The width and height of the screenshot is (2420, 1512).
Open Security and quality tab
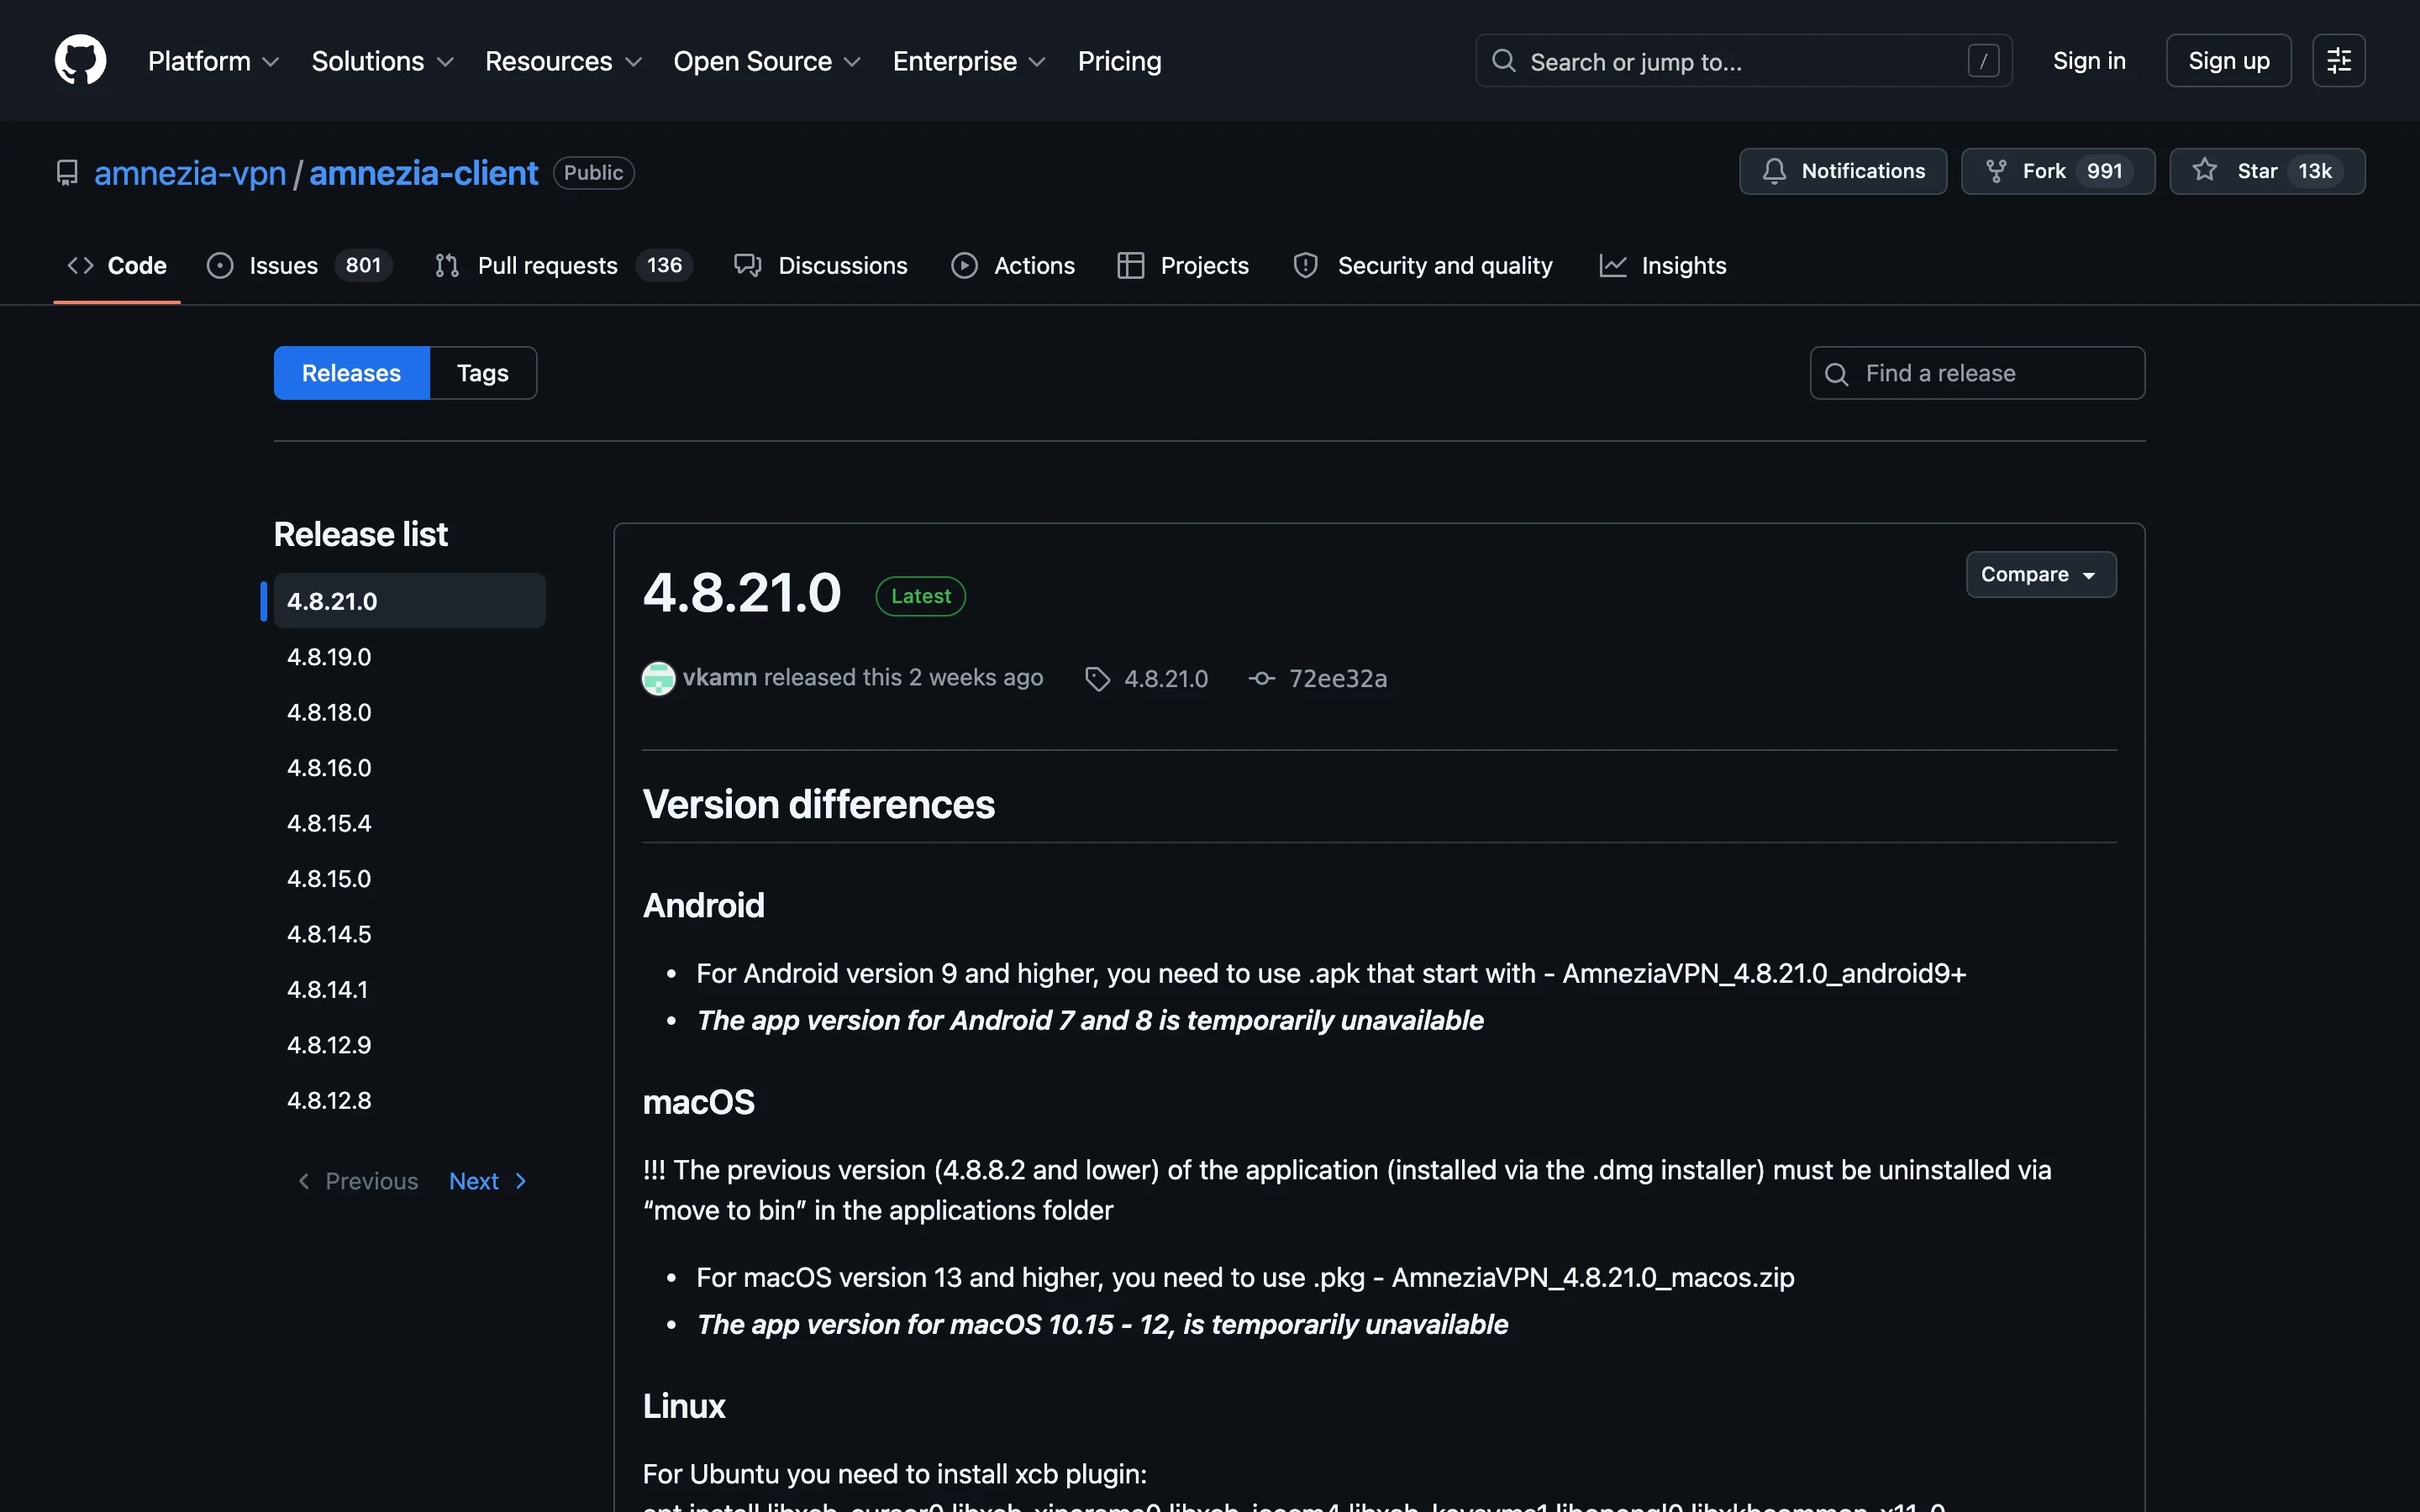(x=1423, y=265)
